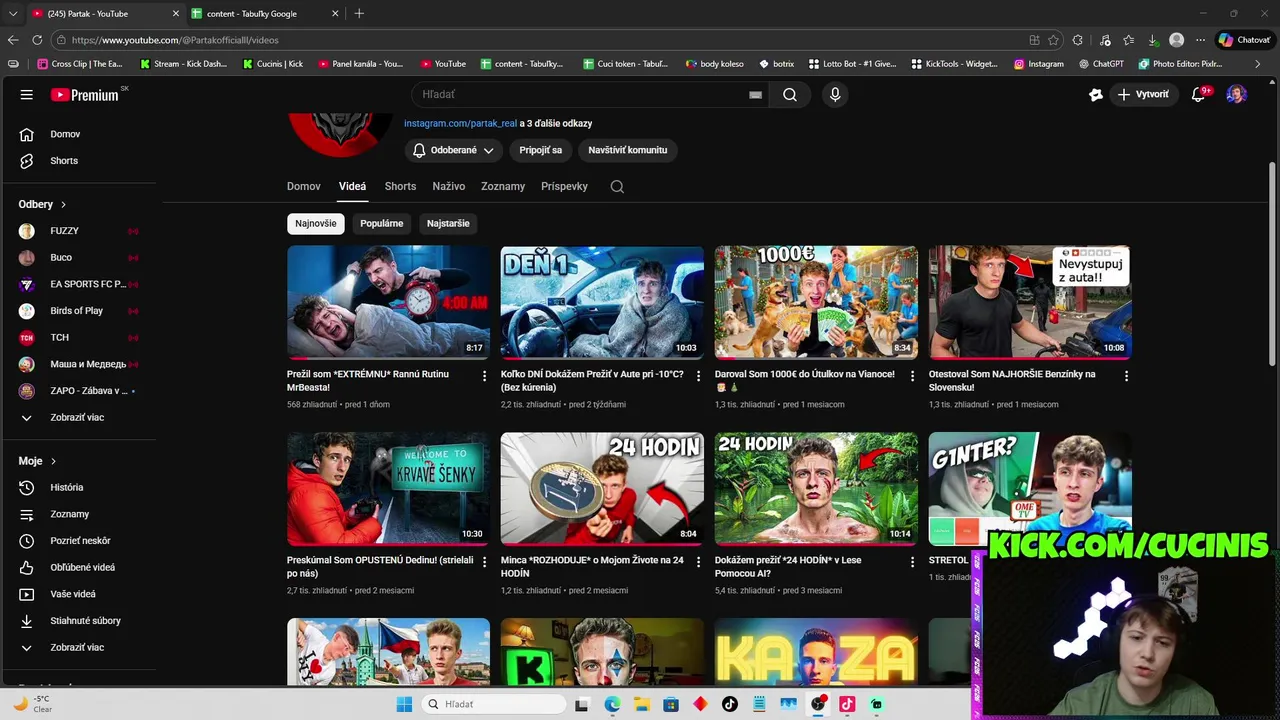
Task: Start voice search with the microphone
Action: [x=835, y=94]
